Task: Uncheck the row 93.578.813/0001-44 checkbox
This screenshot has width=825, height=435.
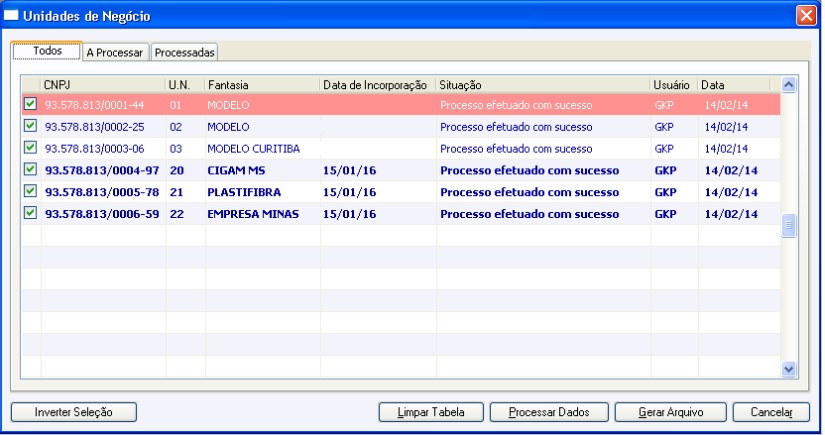Action: click(31, 104)
